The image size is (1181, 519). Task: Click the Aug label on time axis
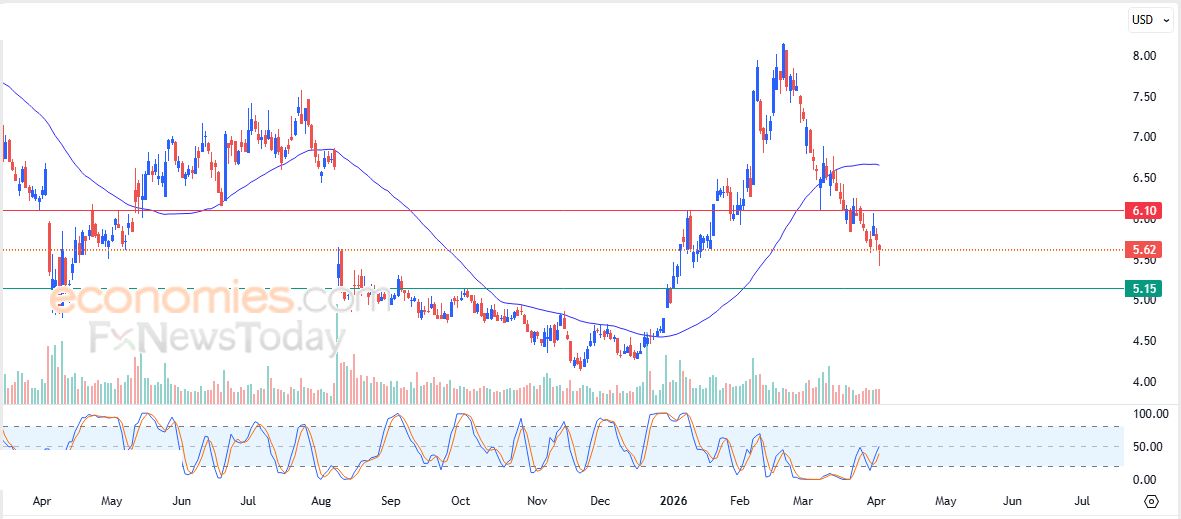pyautogui.click(x=321, y=501)
